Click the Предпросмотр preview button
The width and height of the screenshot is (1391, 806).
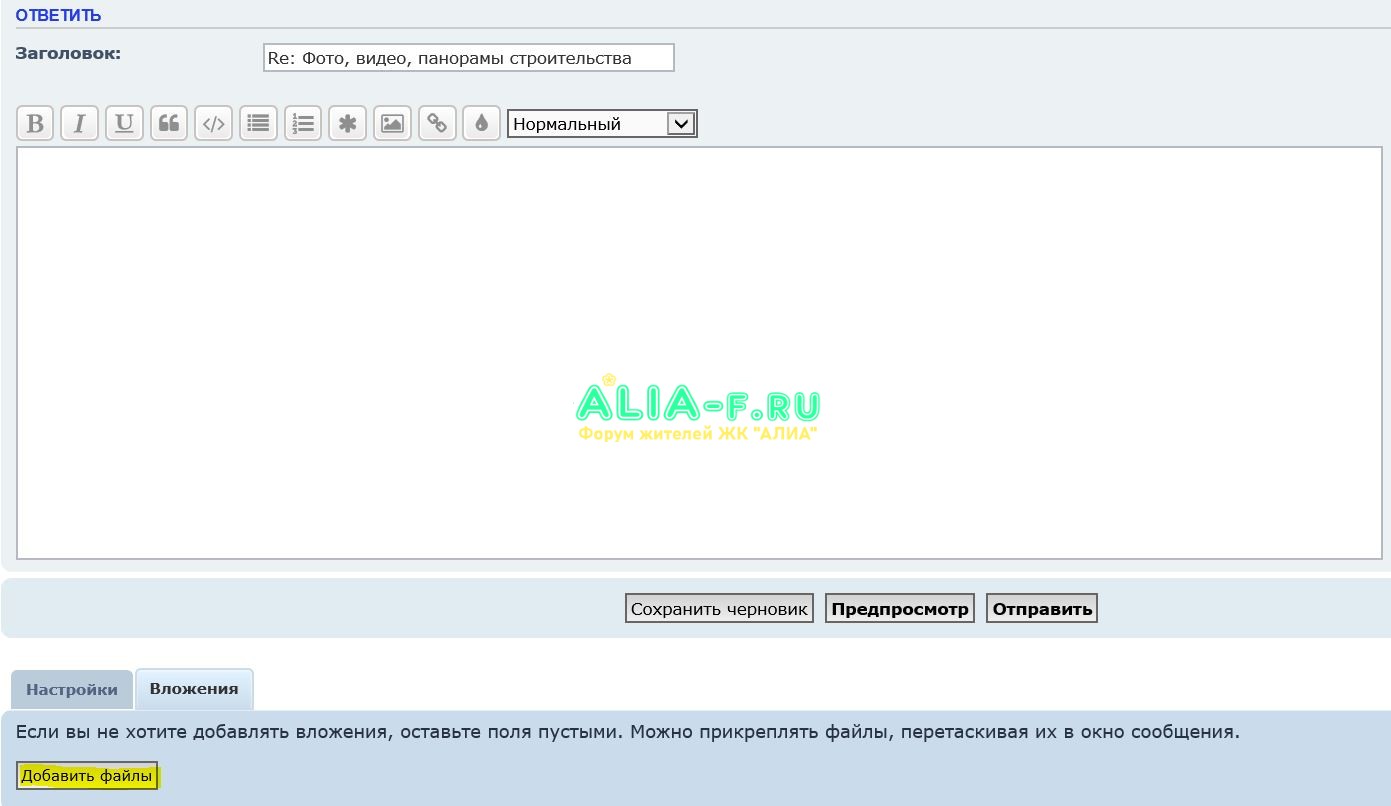[x=900, y=608]
